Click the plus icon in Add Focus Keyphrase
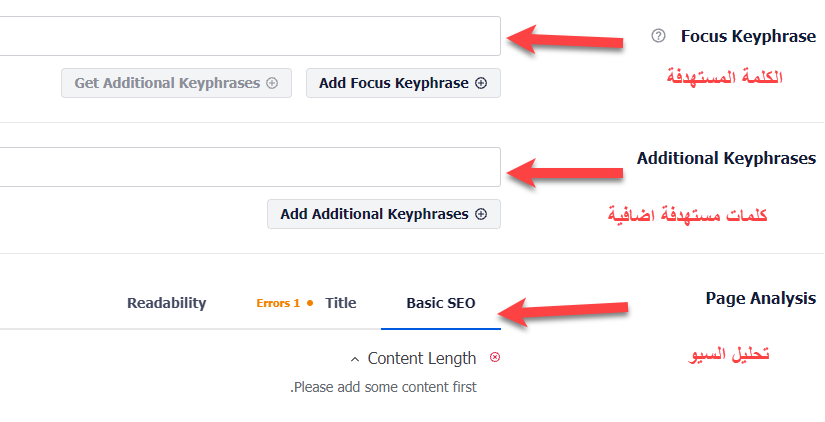 click(481, 83)
